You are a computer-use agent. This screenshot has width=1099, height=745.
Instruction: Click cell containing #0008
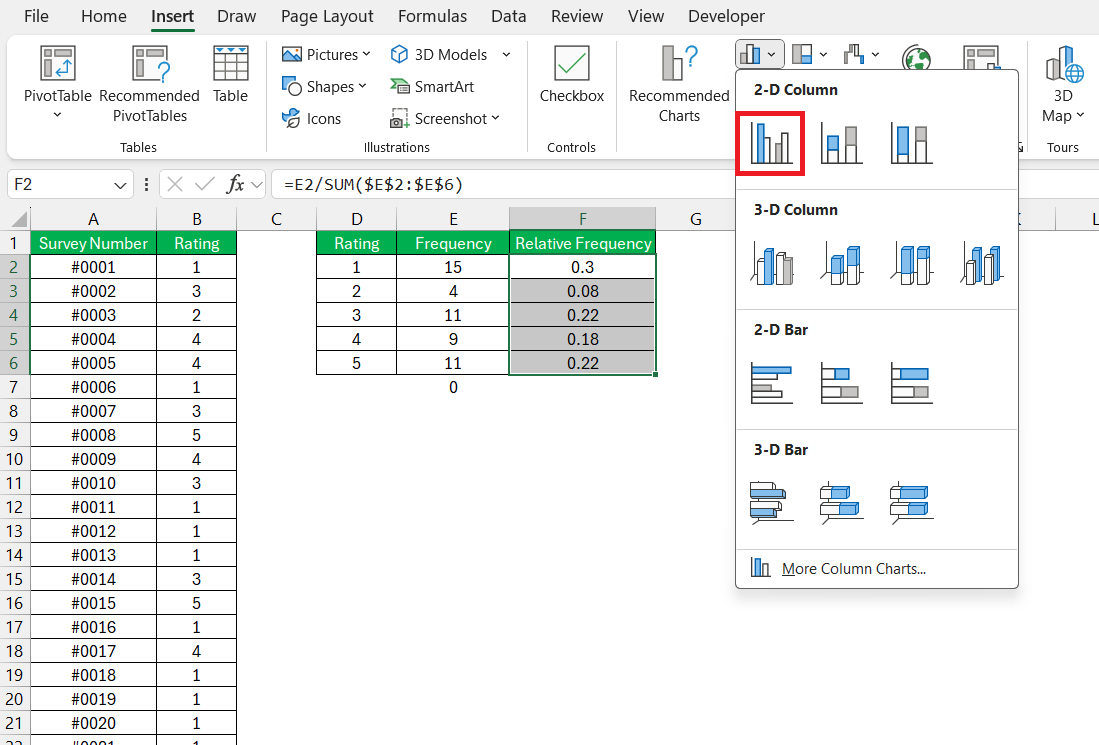(x=93, y=435)
